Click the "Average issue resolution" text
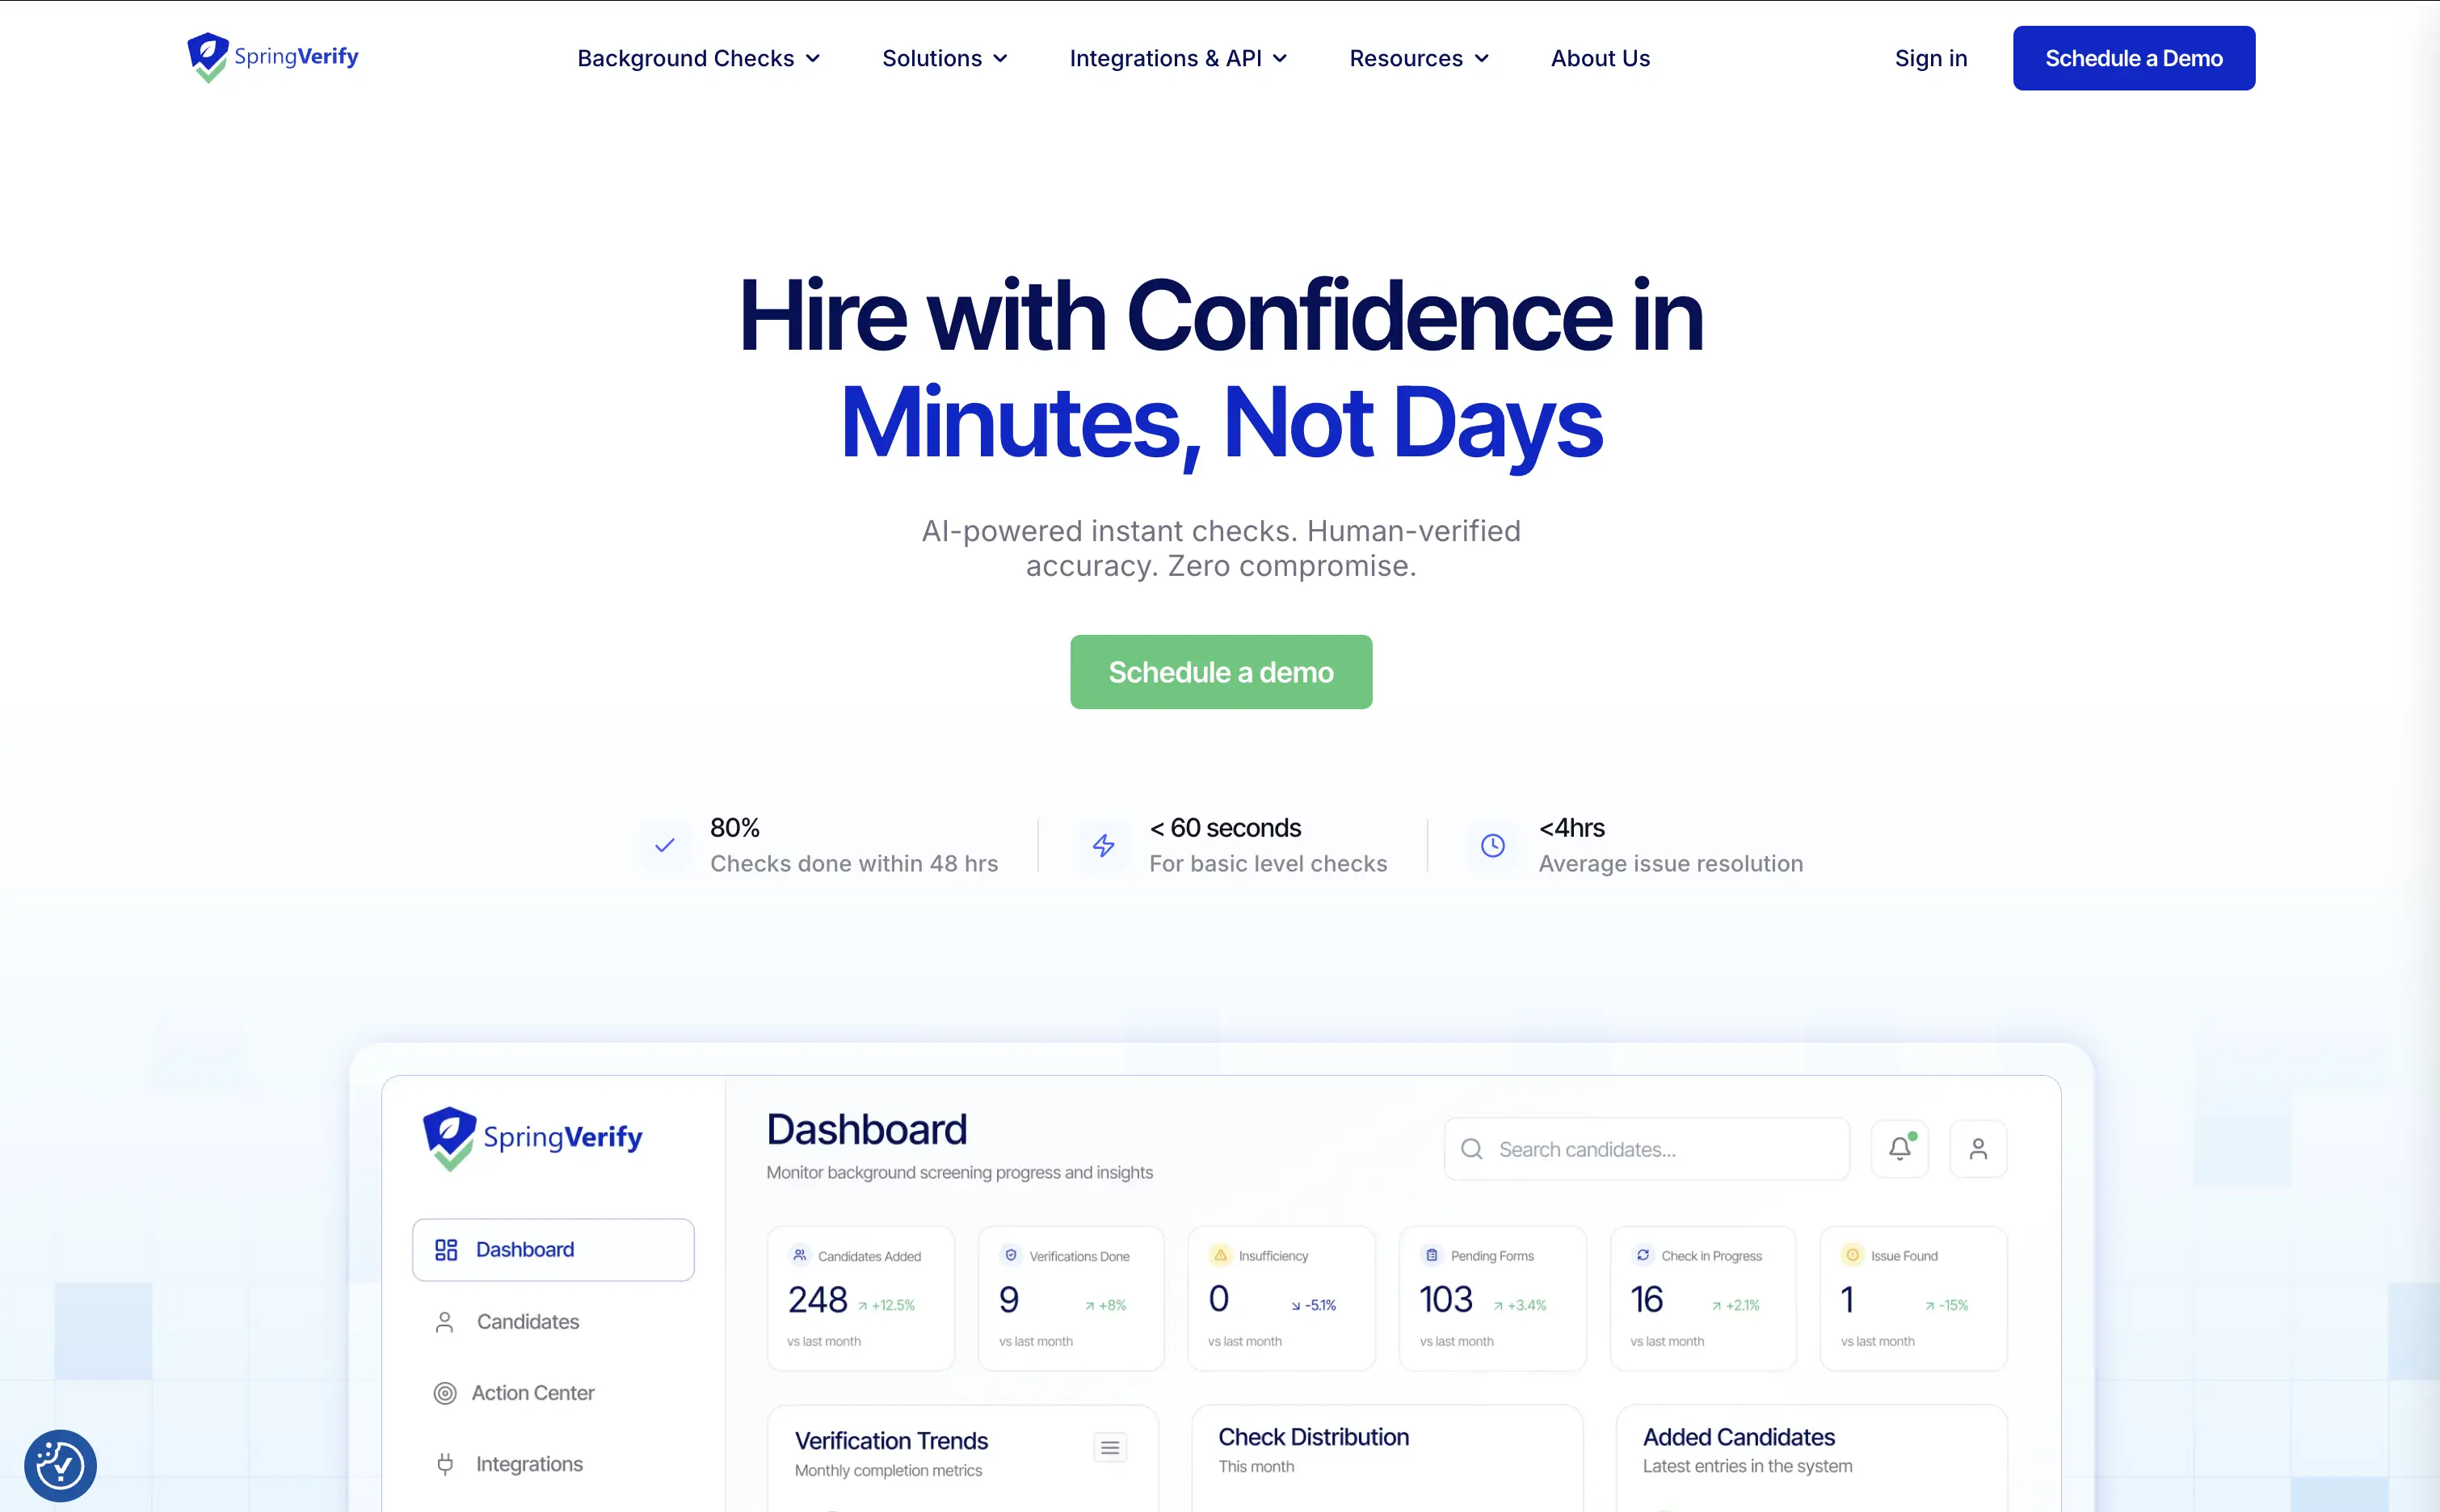The height and width of the screenshot is (1512, 2440). (x=1670, y=863)
